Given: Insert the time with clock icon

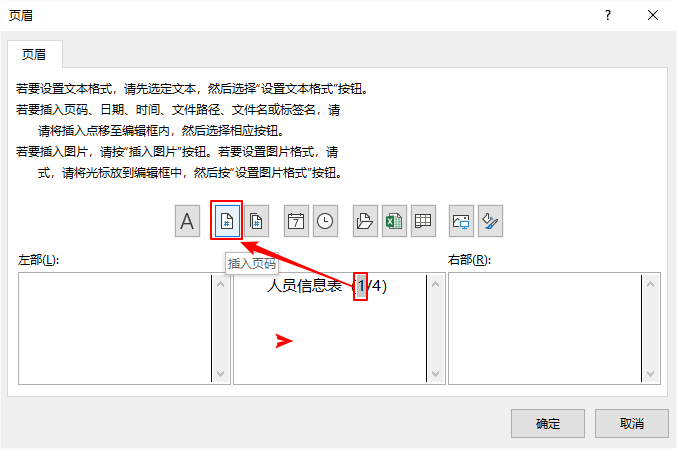Looking at the screenshot, I should [x=325, y=221].
